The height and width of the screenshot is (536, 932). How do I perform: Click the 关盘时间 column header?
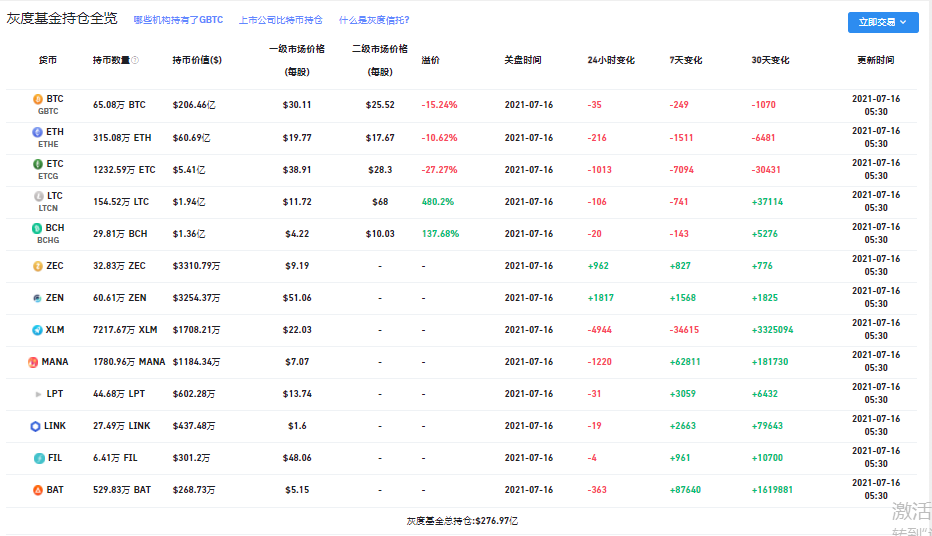523,60
